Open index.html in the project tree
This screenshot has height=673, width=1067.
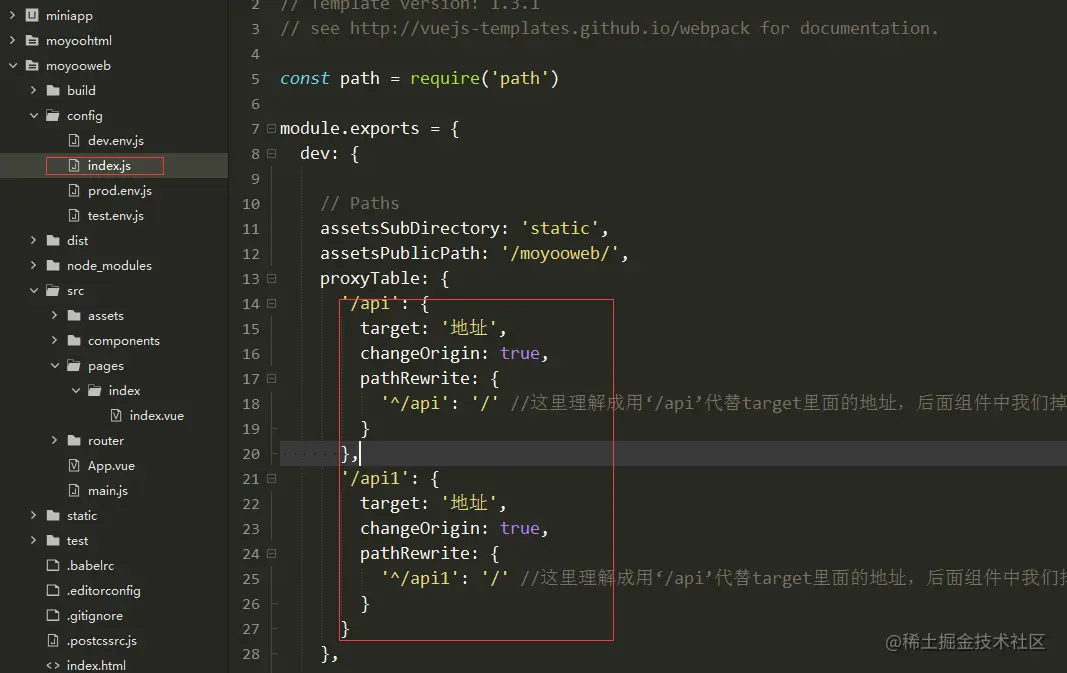click(96, 666)
